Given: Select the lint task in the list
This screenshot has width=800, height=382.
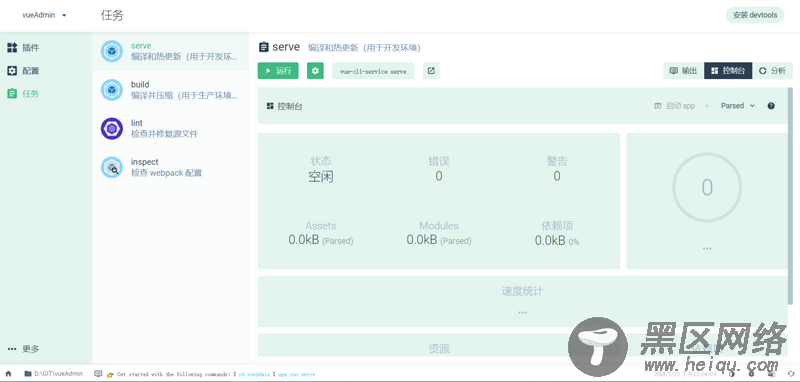Looking at the screenshot, I should click(170, 129).
